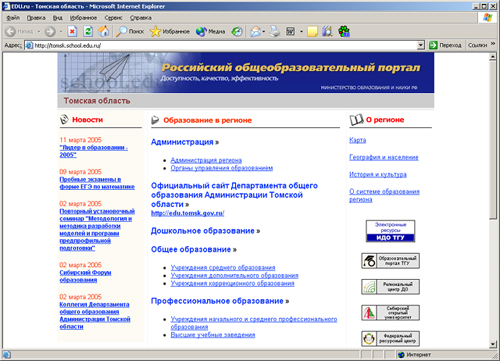Click the Mail envelope icon
500x361 pixels.
[255, 31]
